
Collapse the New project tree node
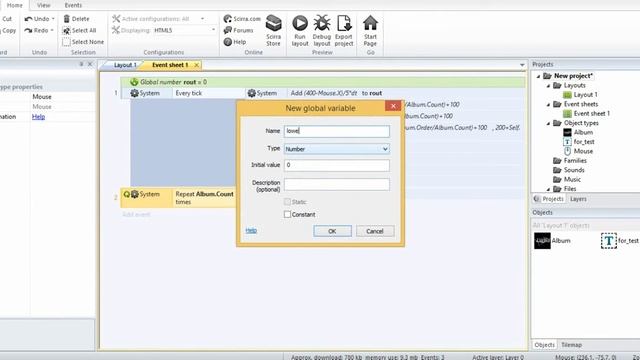(x=538, y=76)
